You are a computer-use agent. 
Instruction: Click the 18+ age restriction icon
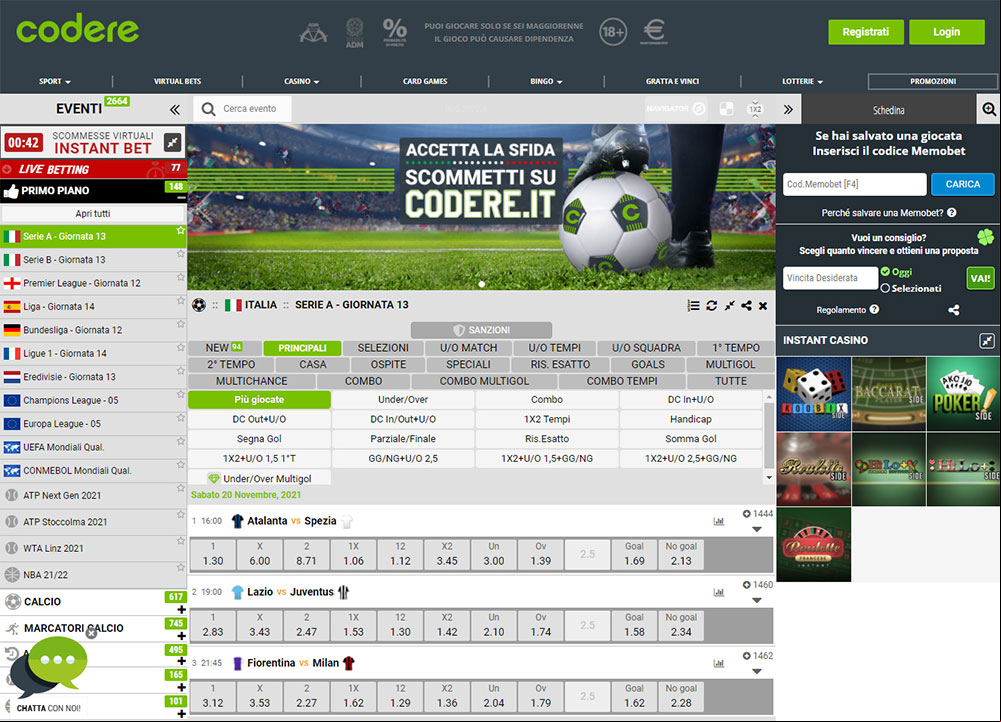[613, 32]
